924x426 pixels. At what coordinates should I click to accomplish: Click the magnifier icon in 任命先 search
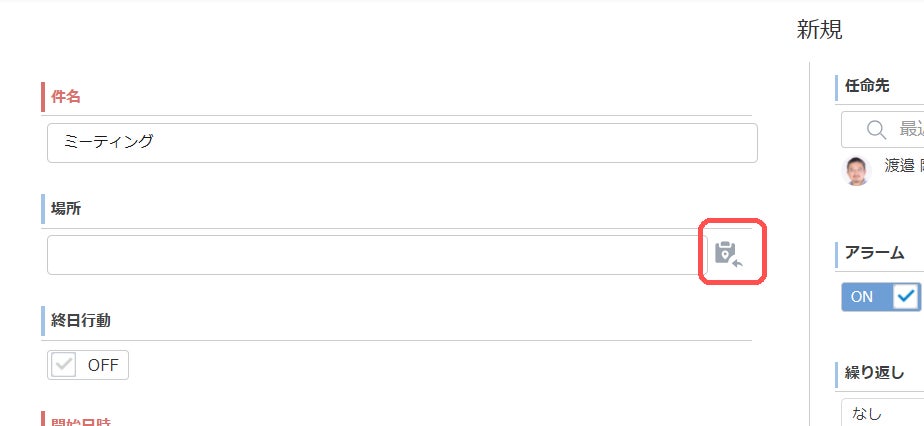876,129
